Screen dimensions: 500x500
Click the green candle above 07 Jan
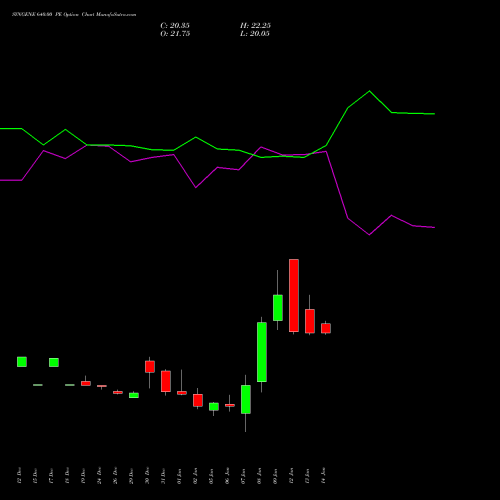coord(246,399)
